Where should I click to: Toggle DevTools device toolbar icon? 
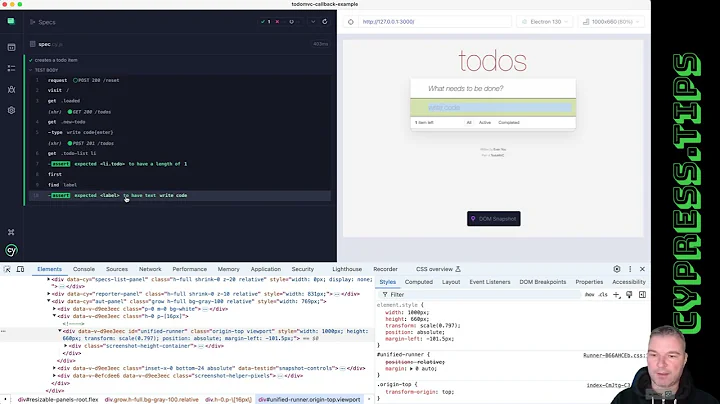click(x=20, y=269)
